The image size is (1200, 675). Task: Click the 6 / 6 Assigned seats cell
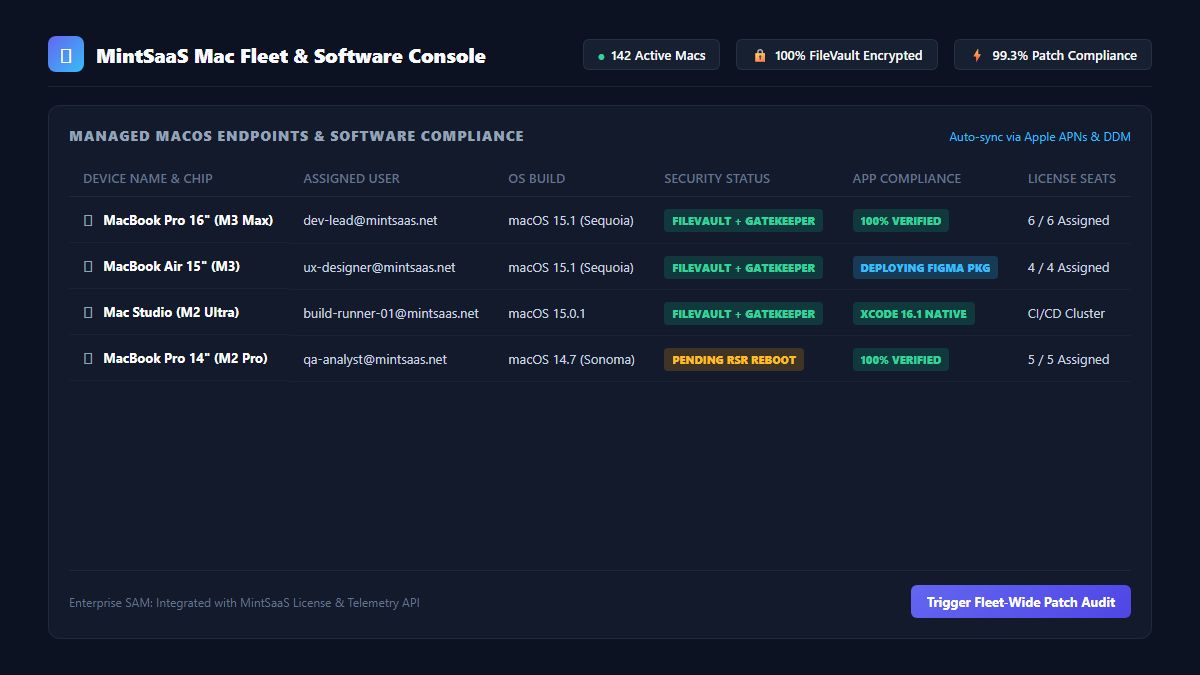(1068, 220)
